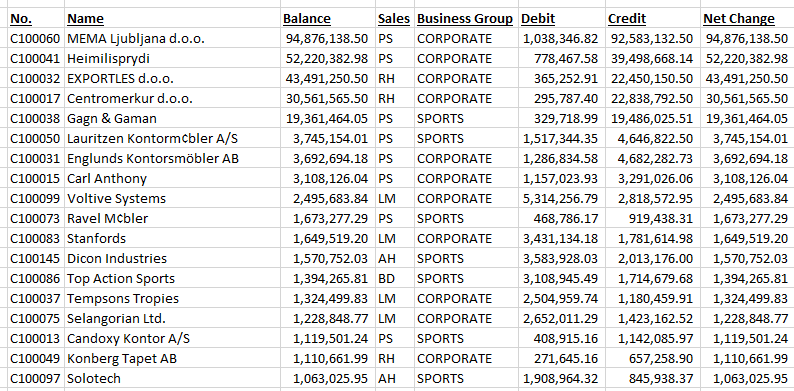The image size is (794, 391).
Task: Click the Sales header cell
Action: [x=395, y=19]
